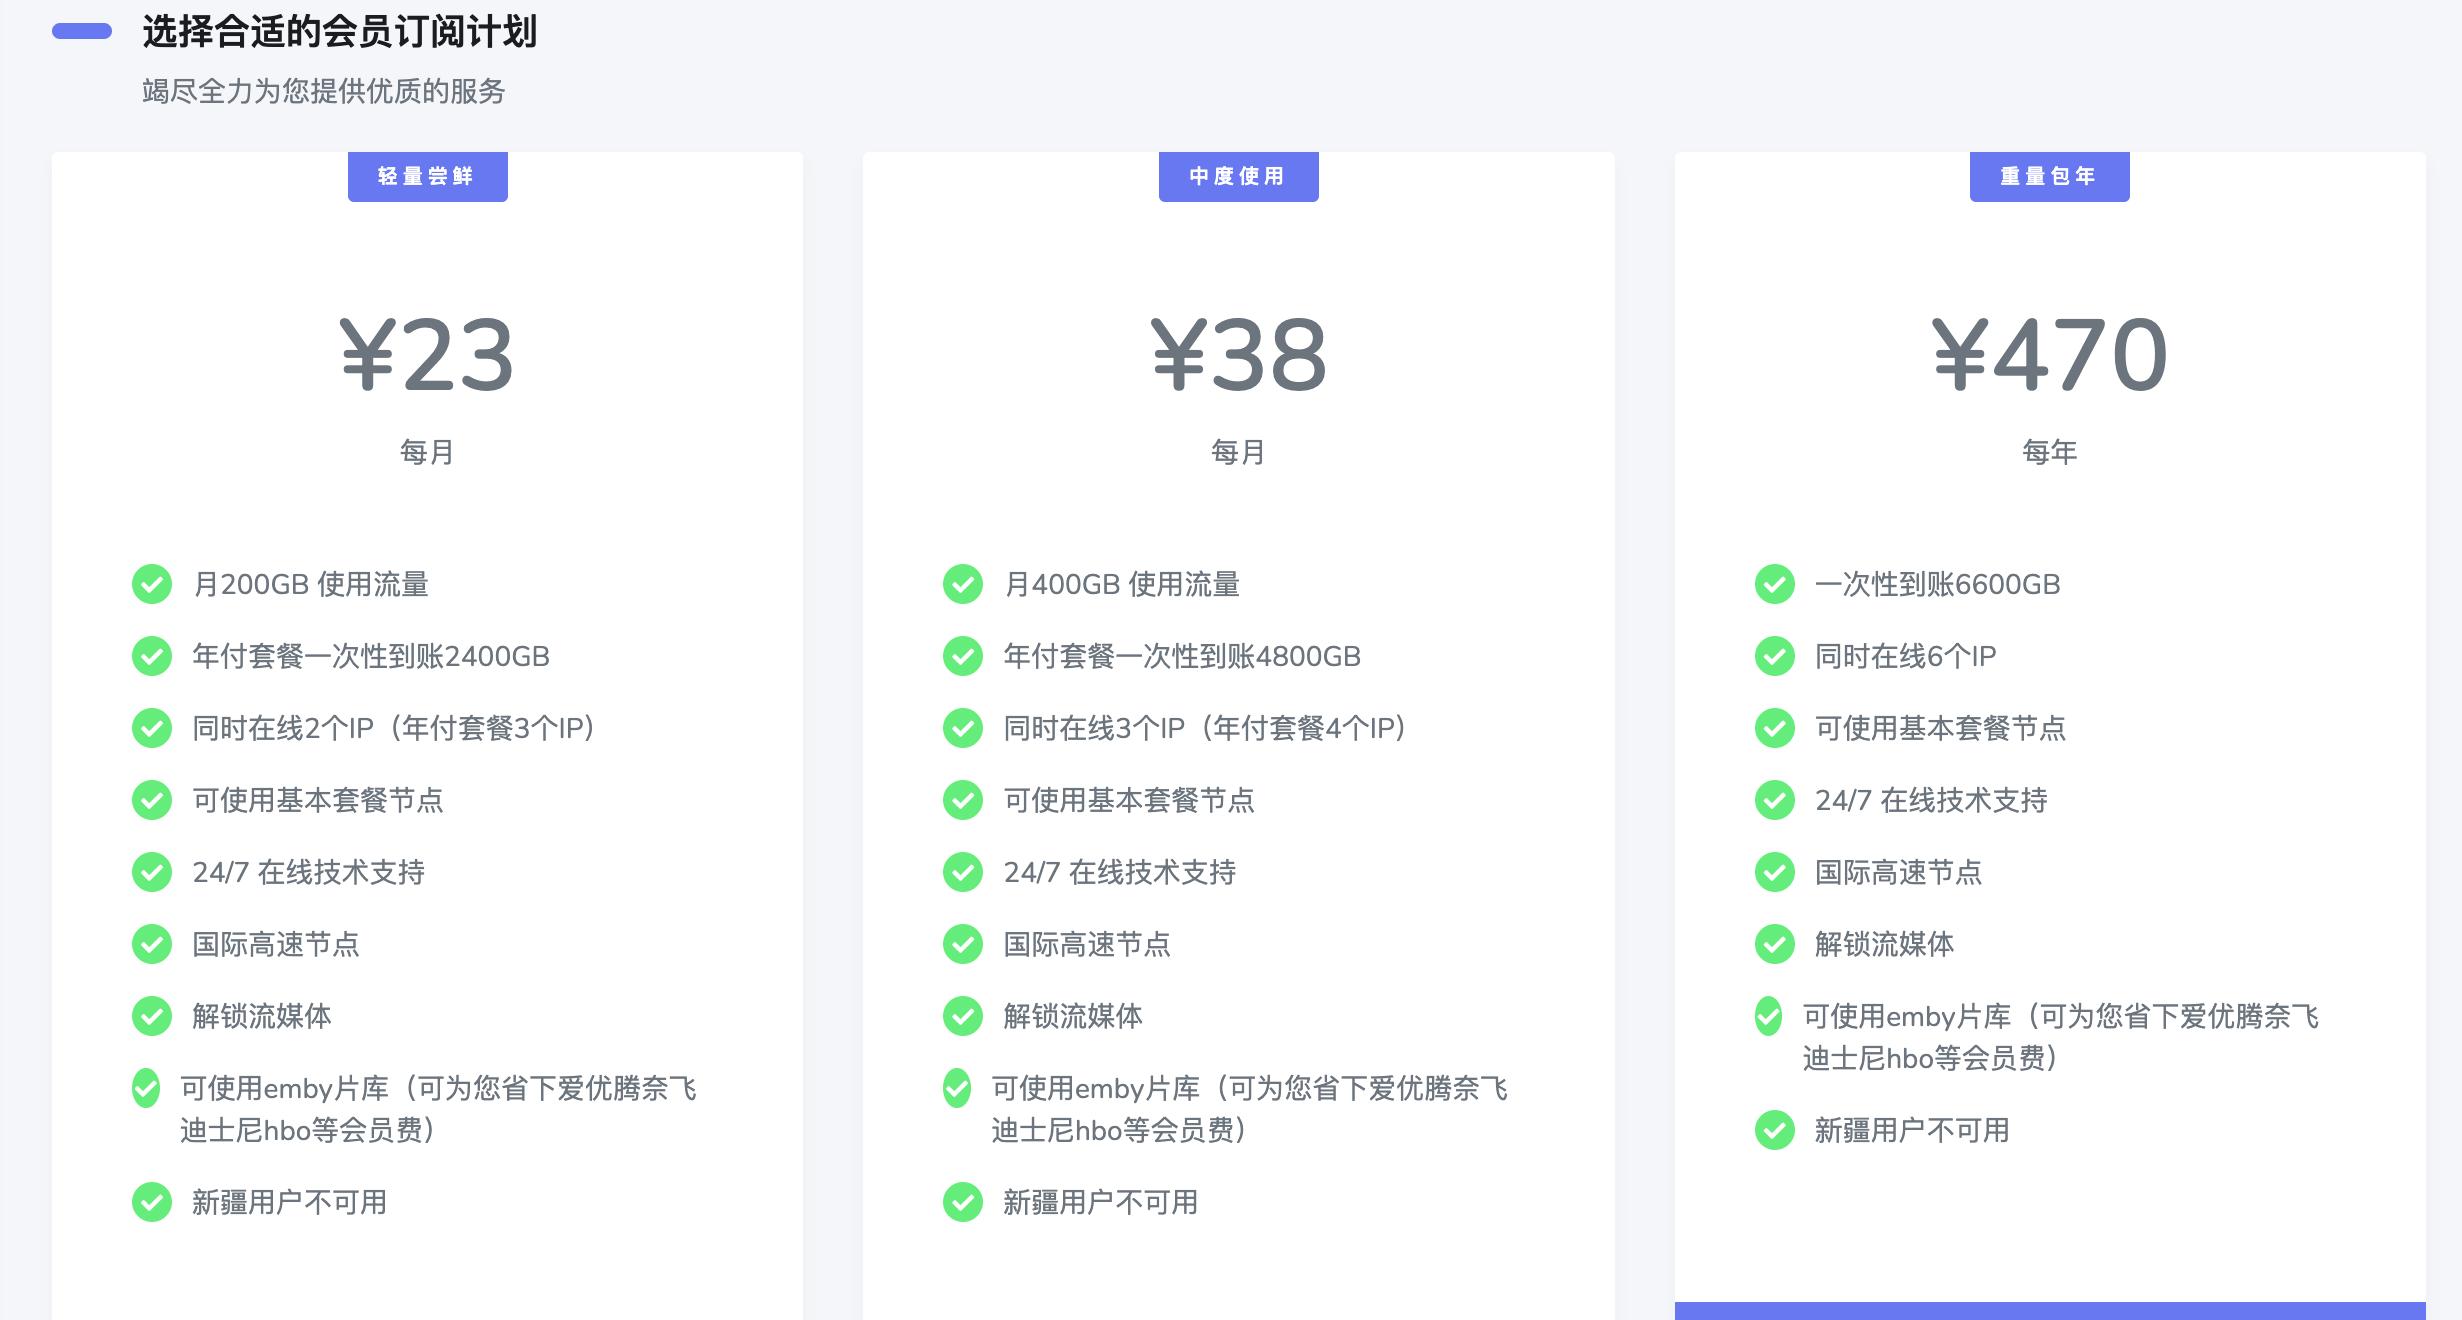This screenshot has height=1320, width=2462.
Task: Click 可使用基本套餐节点 check icon in ¥23 plan
Action: [x=152, y=800]
